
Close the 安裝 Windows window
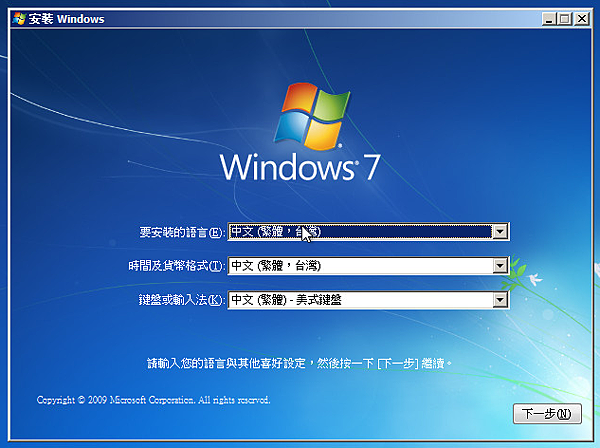tap(582, 19)
